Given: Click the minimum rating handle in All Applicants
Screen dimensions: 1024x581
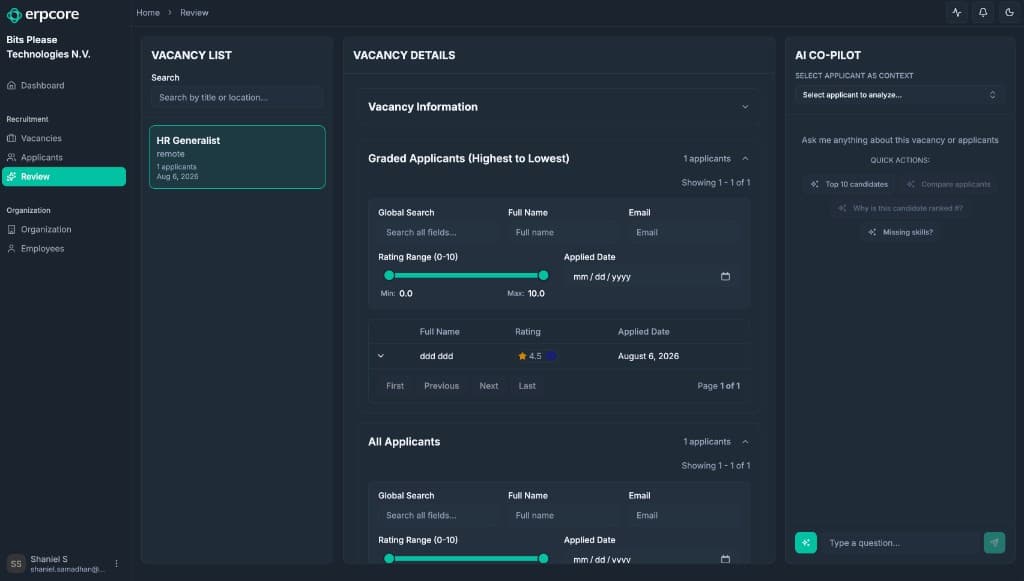Looking at the screenshot, I should [389, 559].
